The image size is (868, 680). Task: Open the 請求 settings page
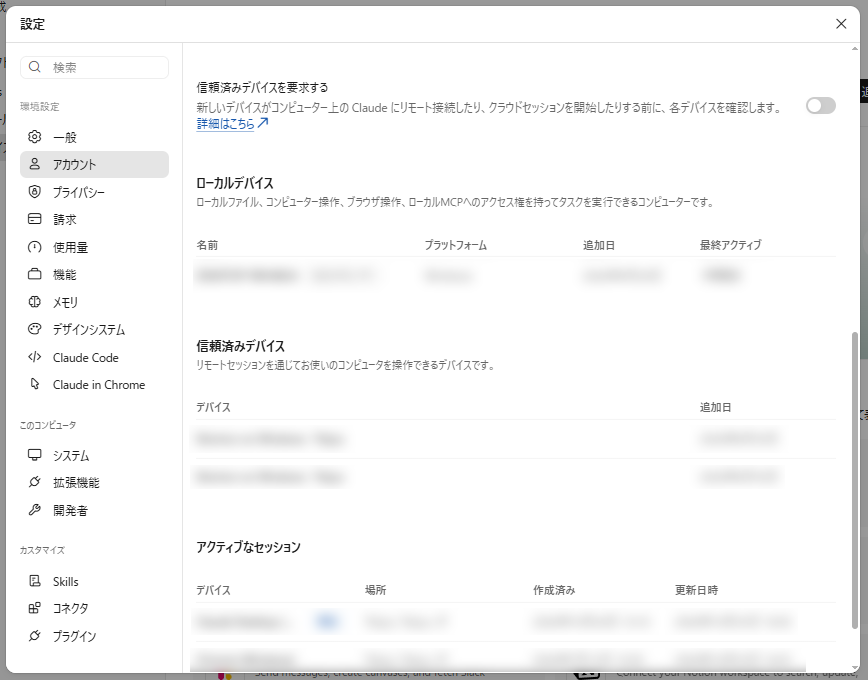pyautogui.click(x=94, y=219)
